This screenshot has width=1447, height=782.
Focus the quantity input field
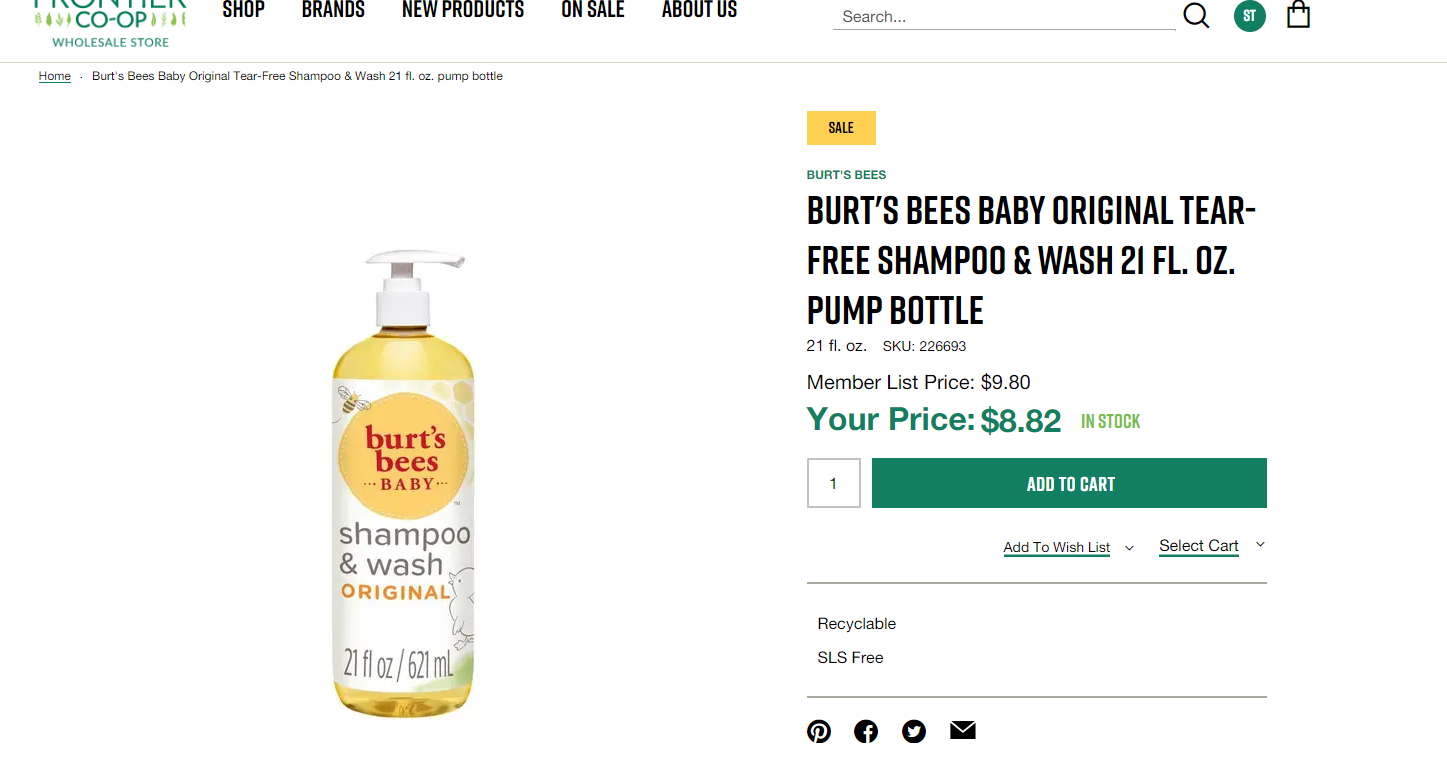coord(834,483)
